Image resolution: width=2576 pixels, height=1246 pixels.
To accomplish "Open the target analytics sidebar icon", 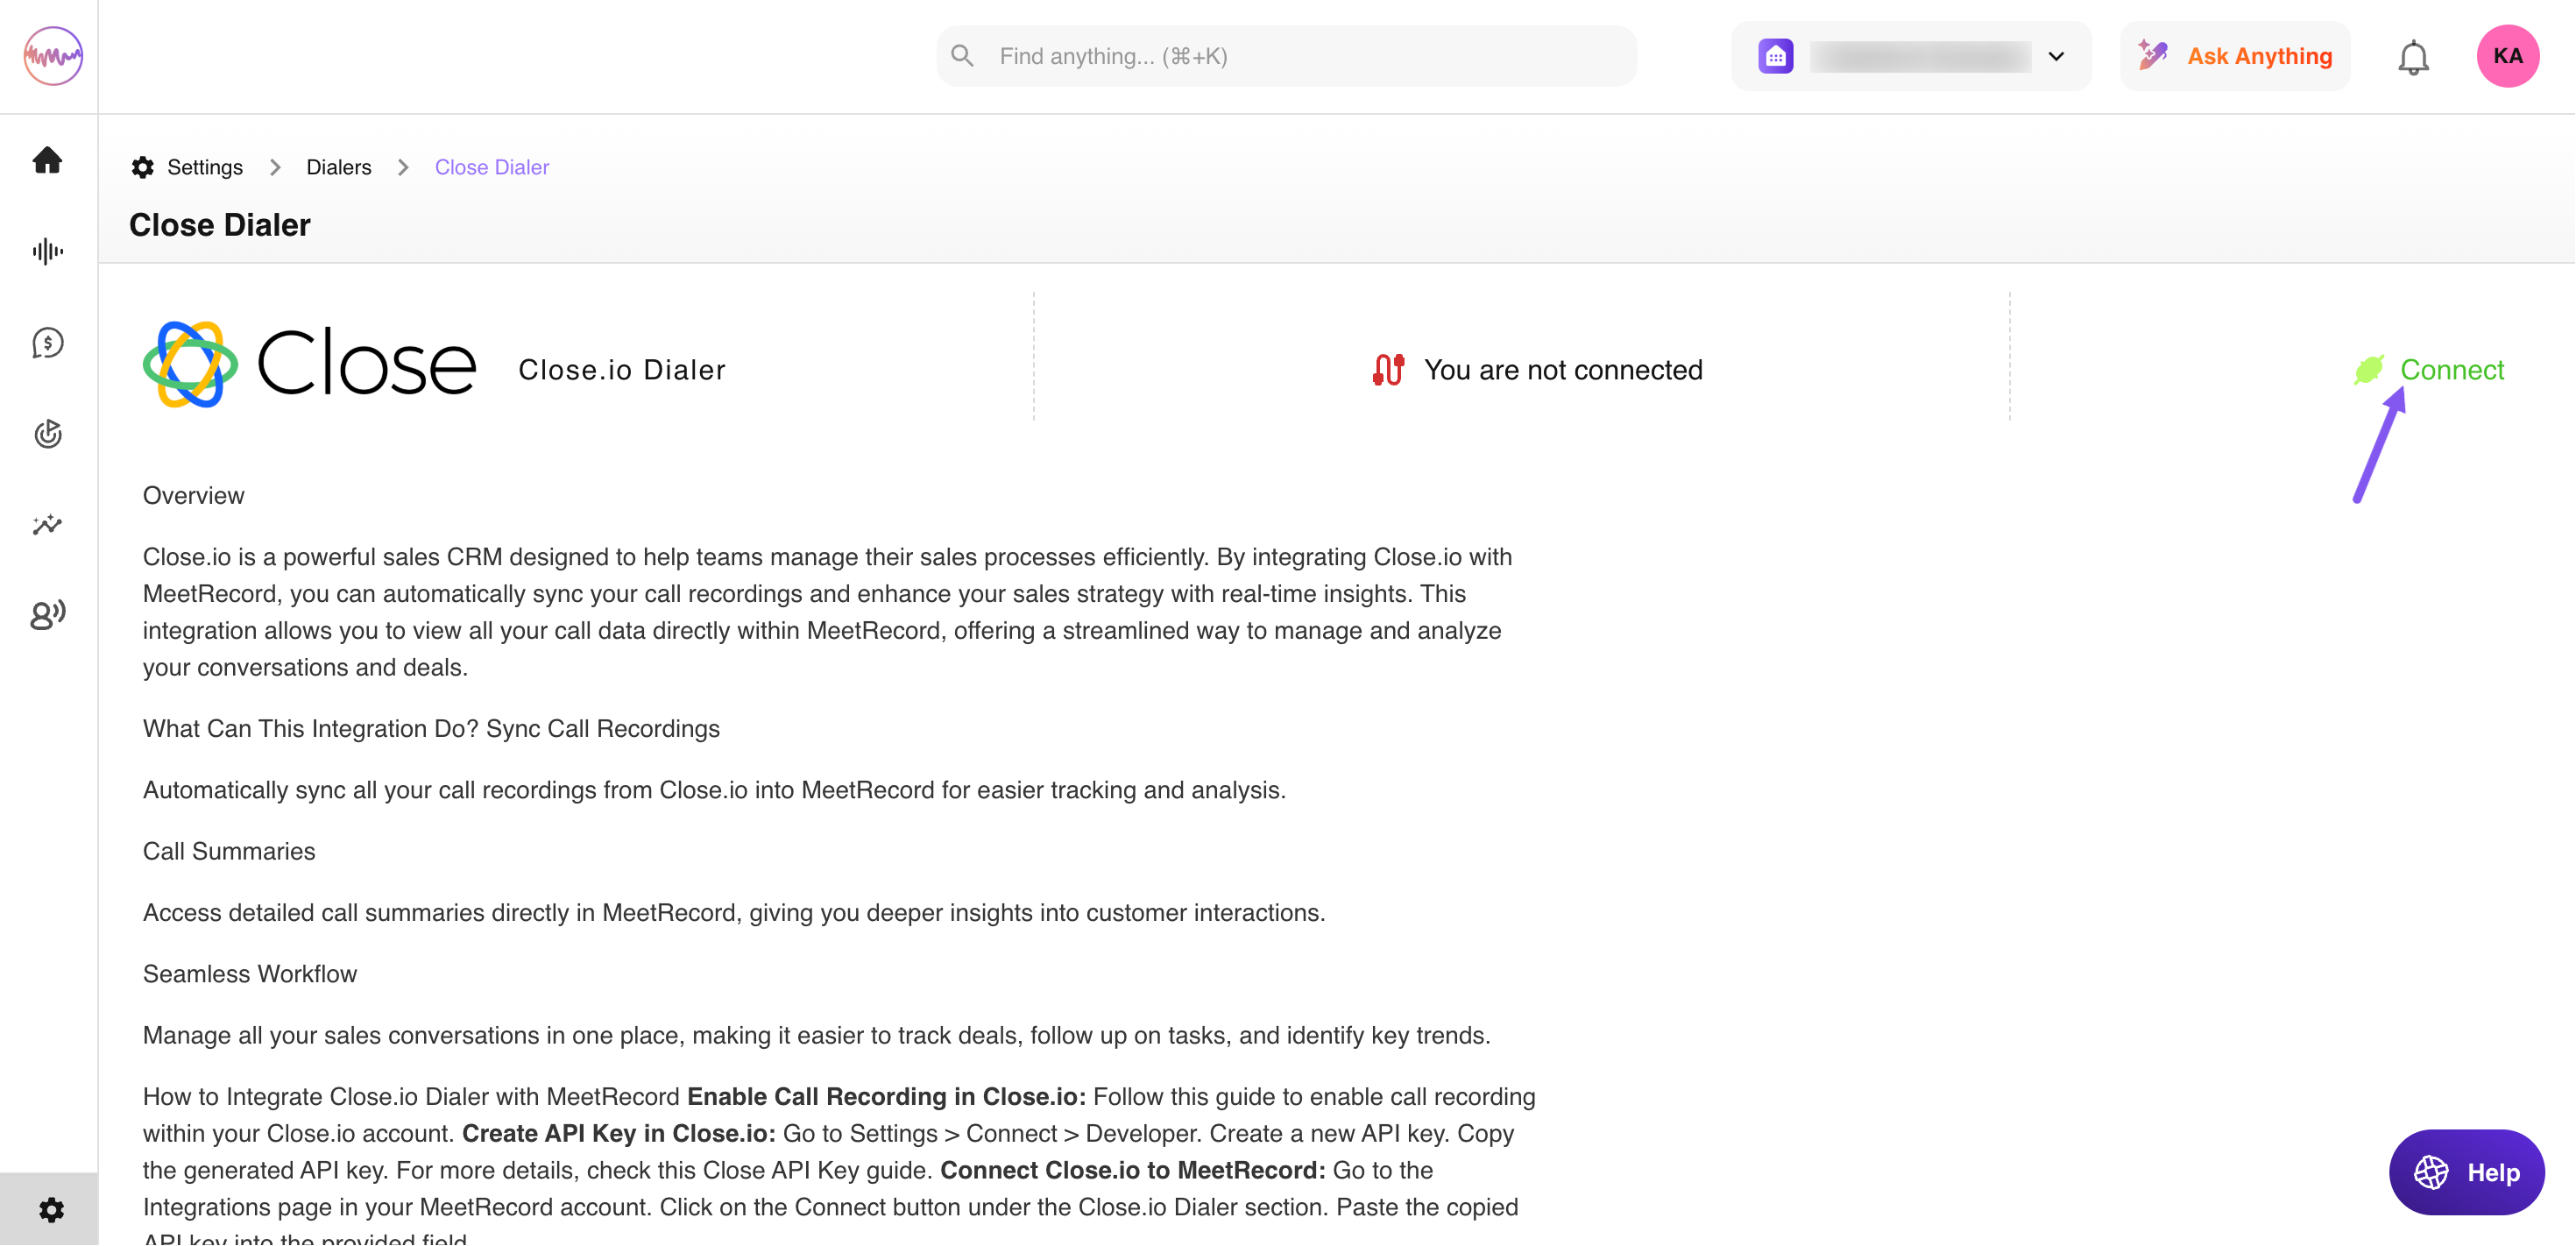I will pyautogui.click(x=48, y=434).
